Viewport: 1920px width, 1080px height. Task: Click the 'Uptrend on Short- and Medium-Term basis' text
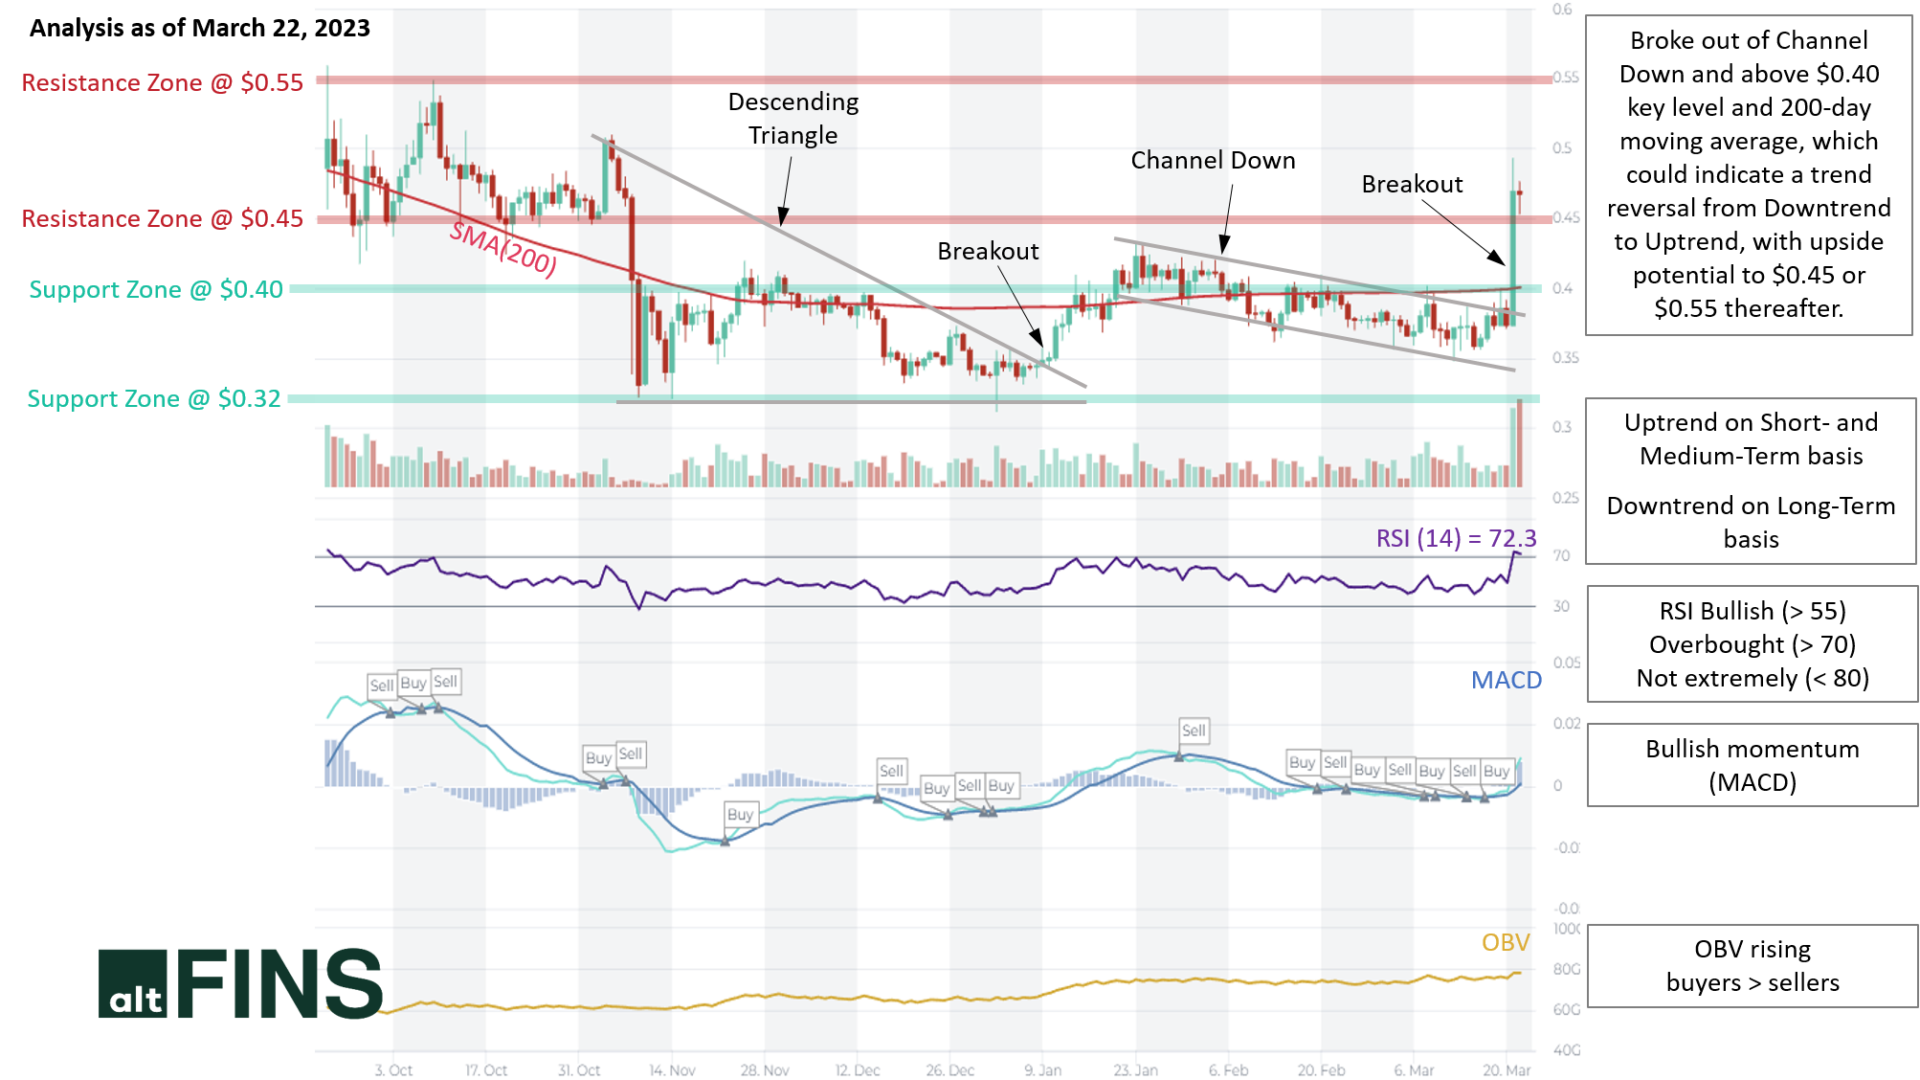[1751, 440]
